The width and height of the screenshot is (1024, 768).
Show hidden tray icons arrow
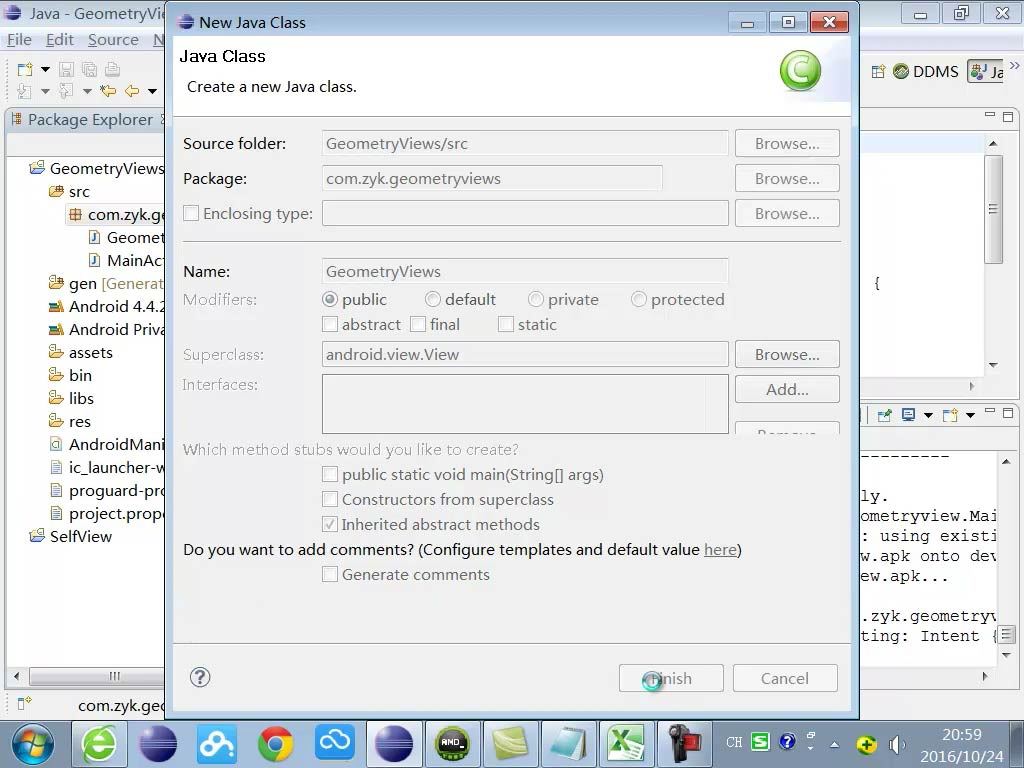835,744
